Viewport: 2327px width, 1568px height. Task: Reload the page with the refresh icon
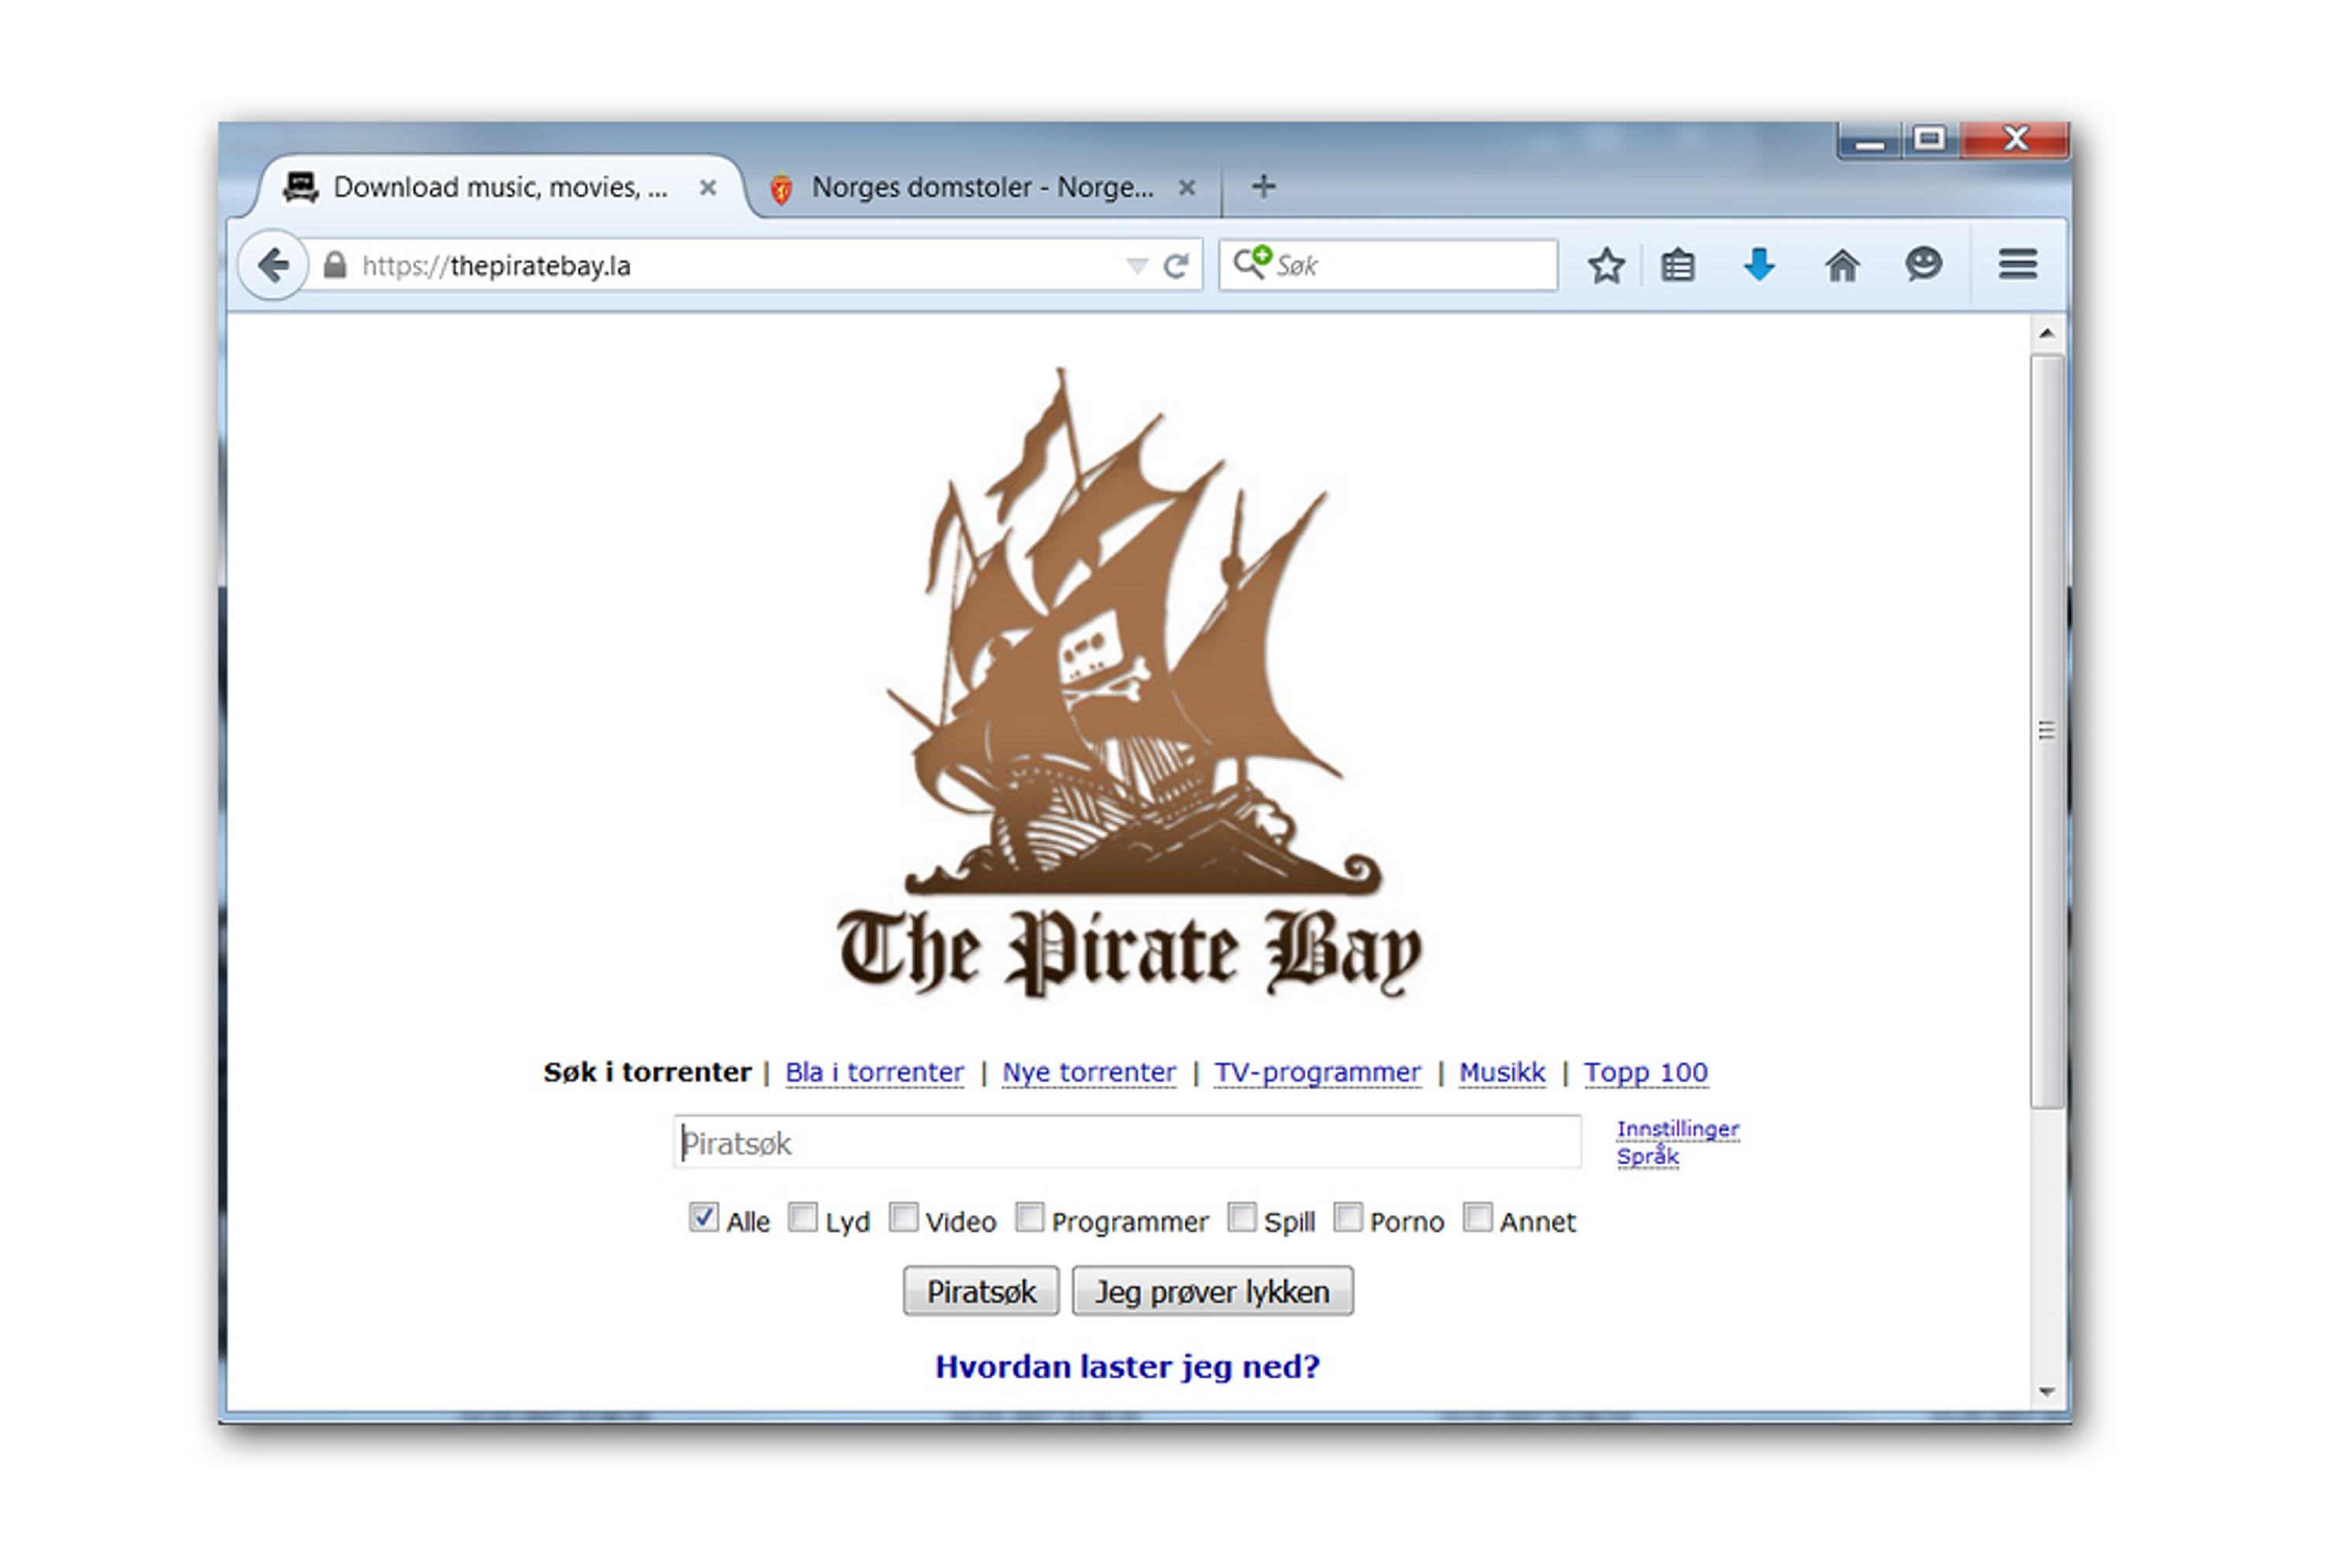(1177, 265)
